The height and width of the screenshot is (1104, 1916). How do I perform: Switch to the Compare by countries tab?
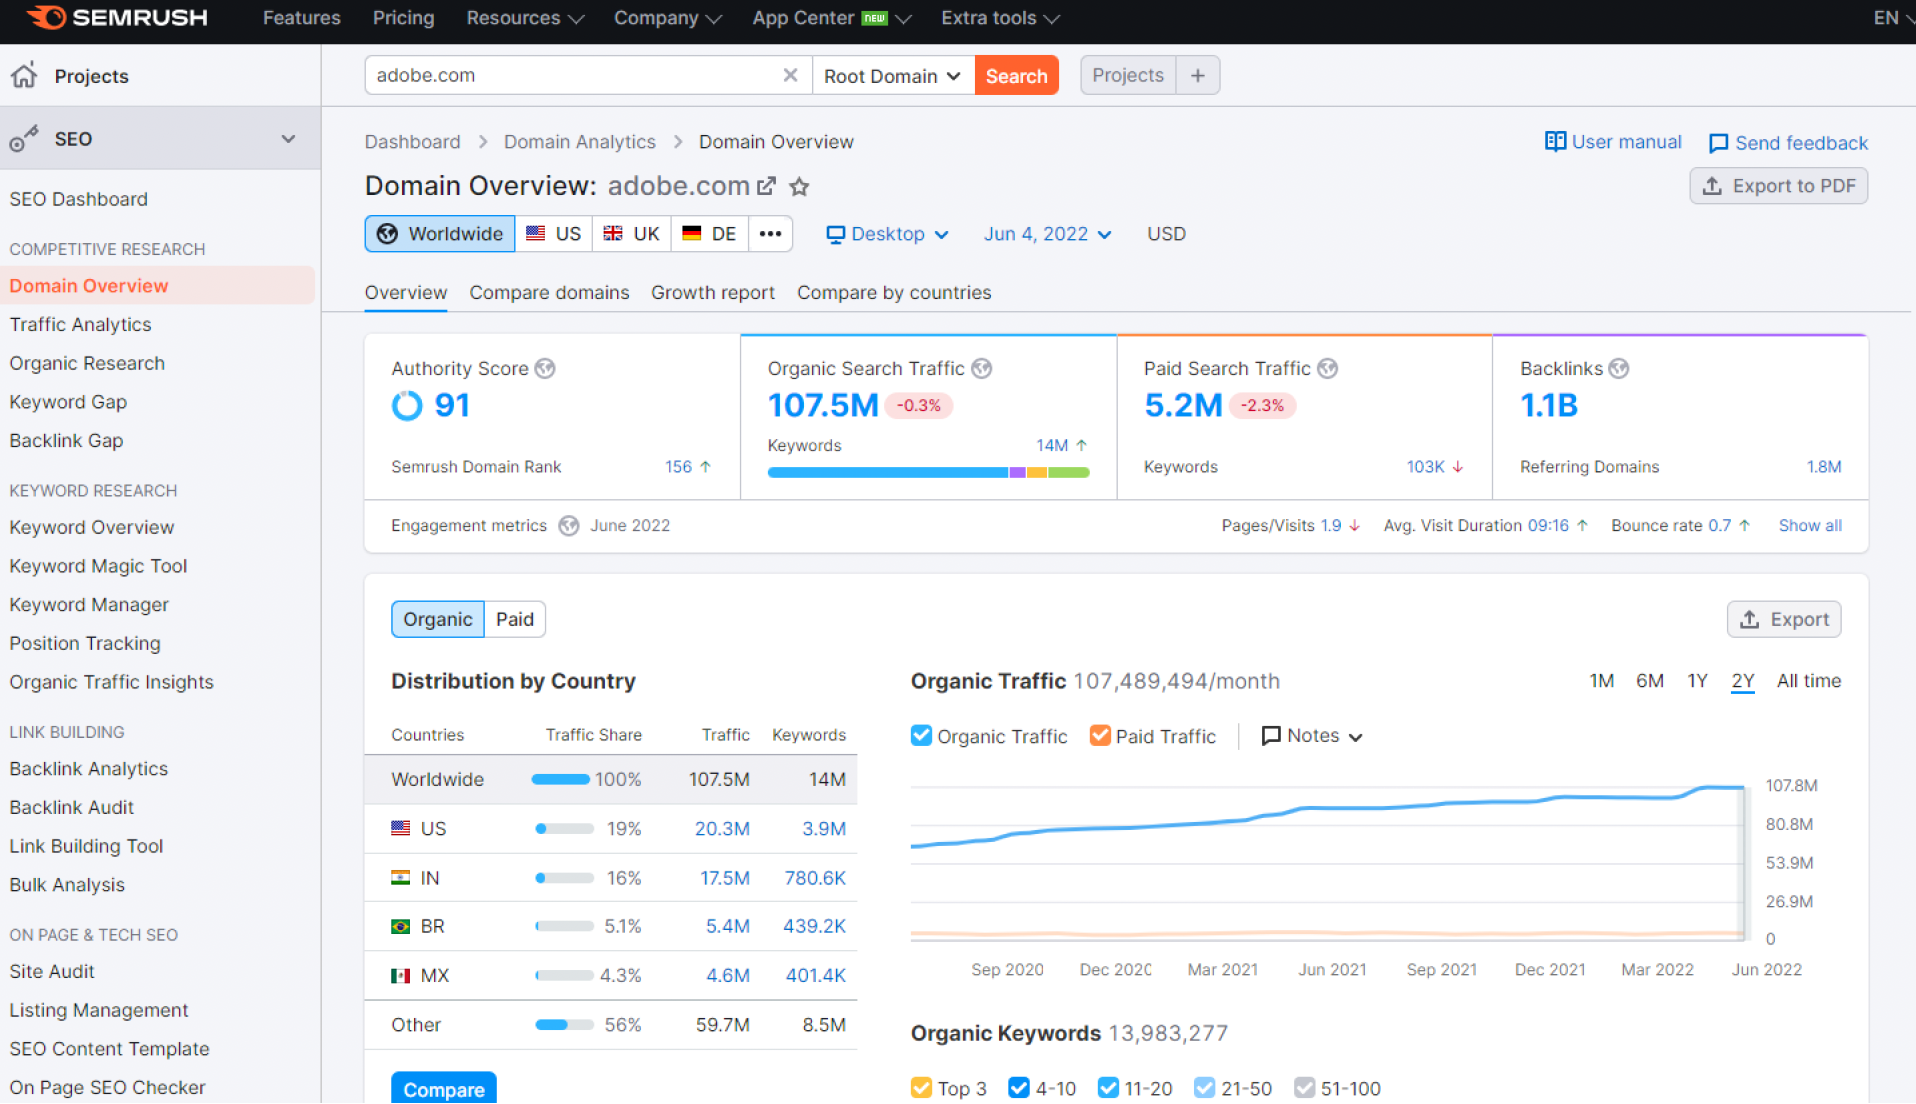coord(894,292)
